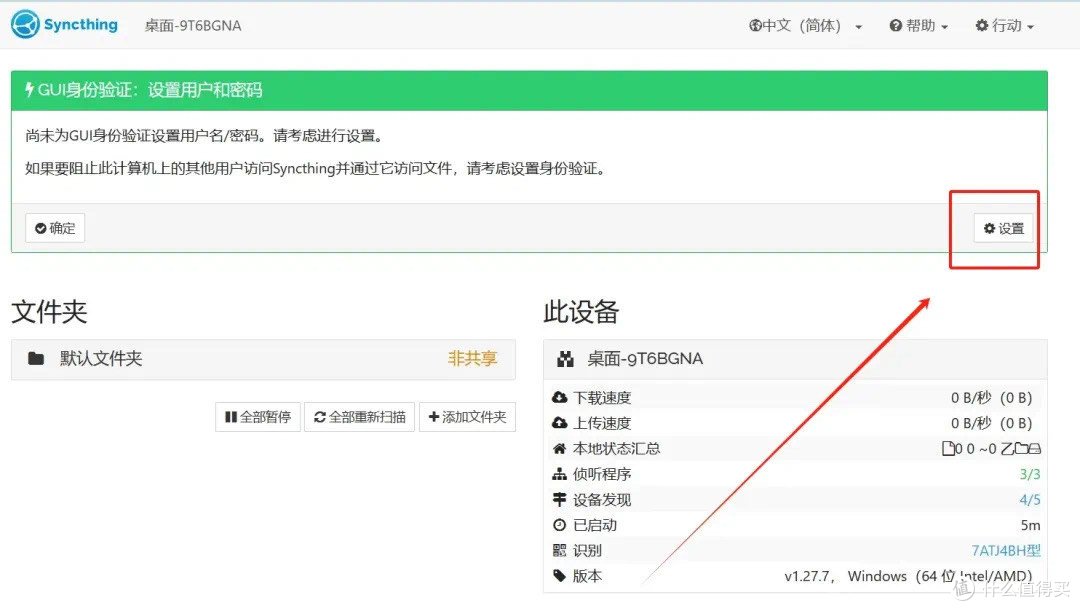Click the folder icon of 默认文件夹
This screenshot has height=611, width=1080.
tap(35, 359)
